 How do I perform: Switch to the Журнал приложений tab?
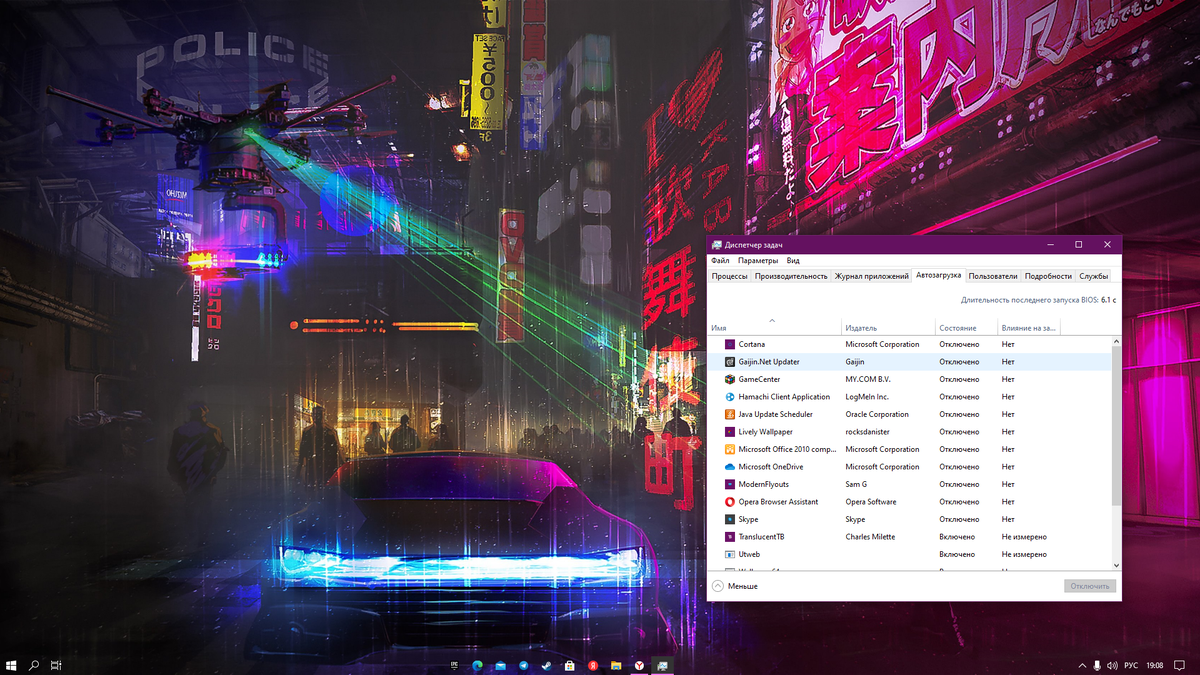[872, 276]
